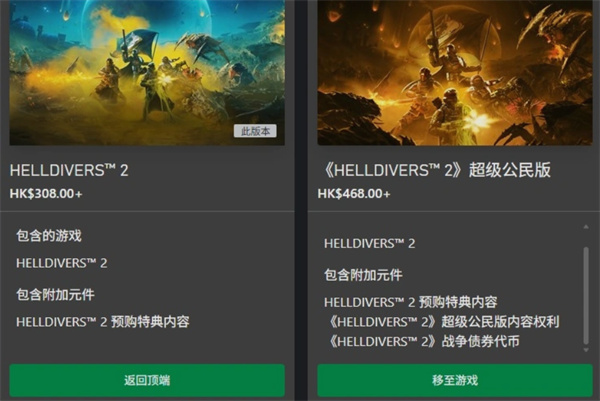Open 超级公民版内容权利 add-on entry

point(443,322)
